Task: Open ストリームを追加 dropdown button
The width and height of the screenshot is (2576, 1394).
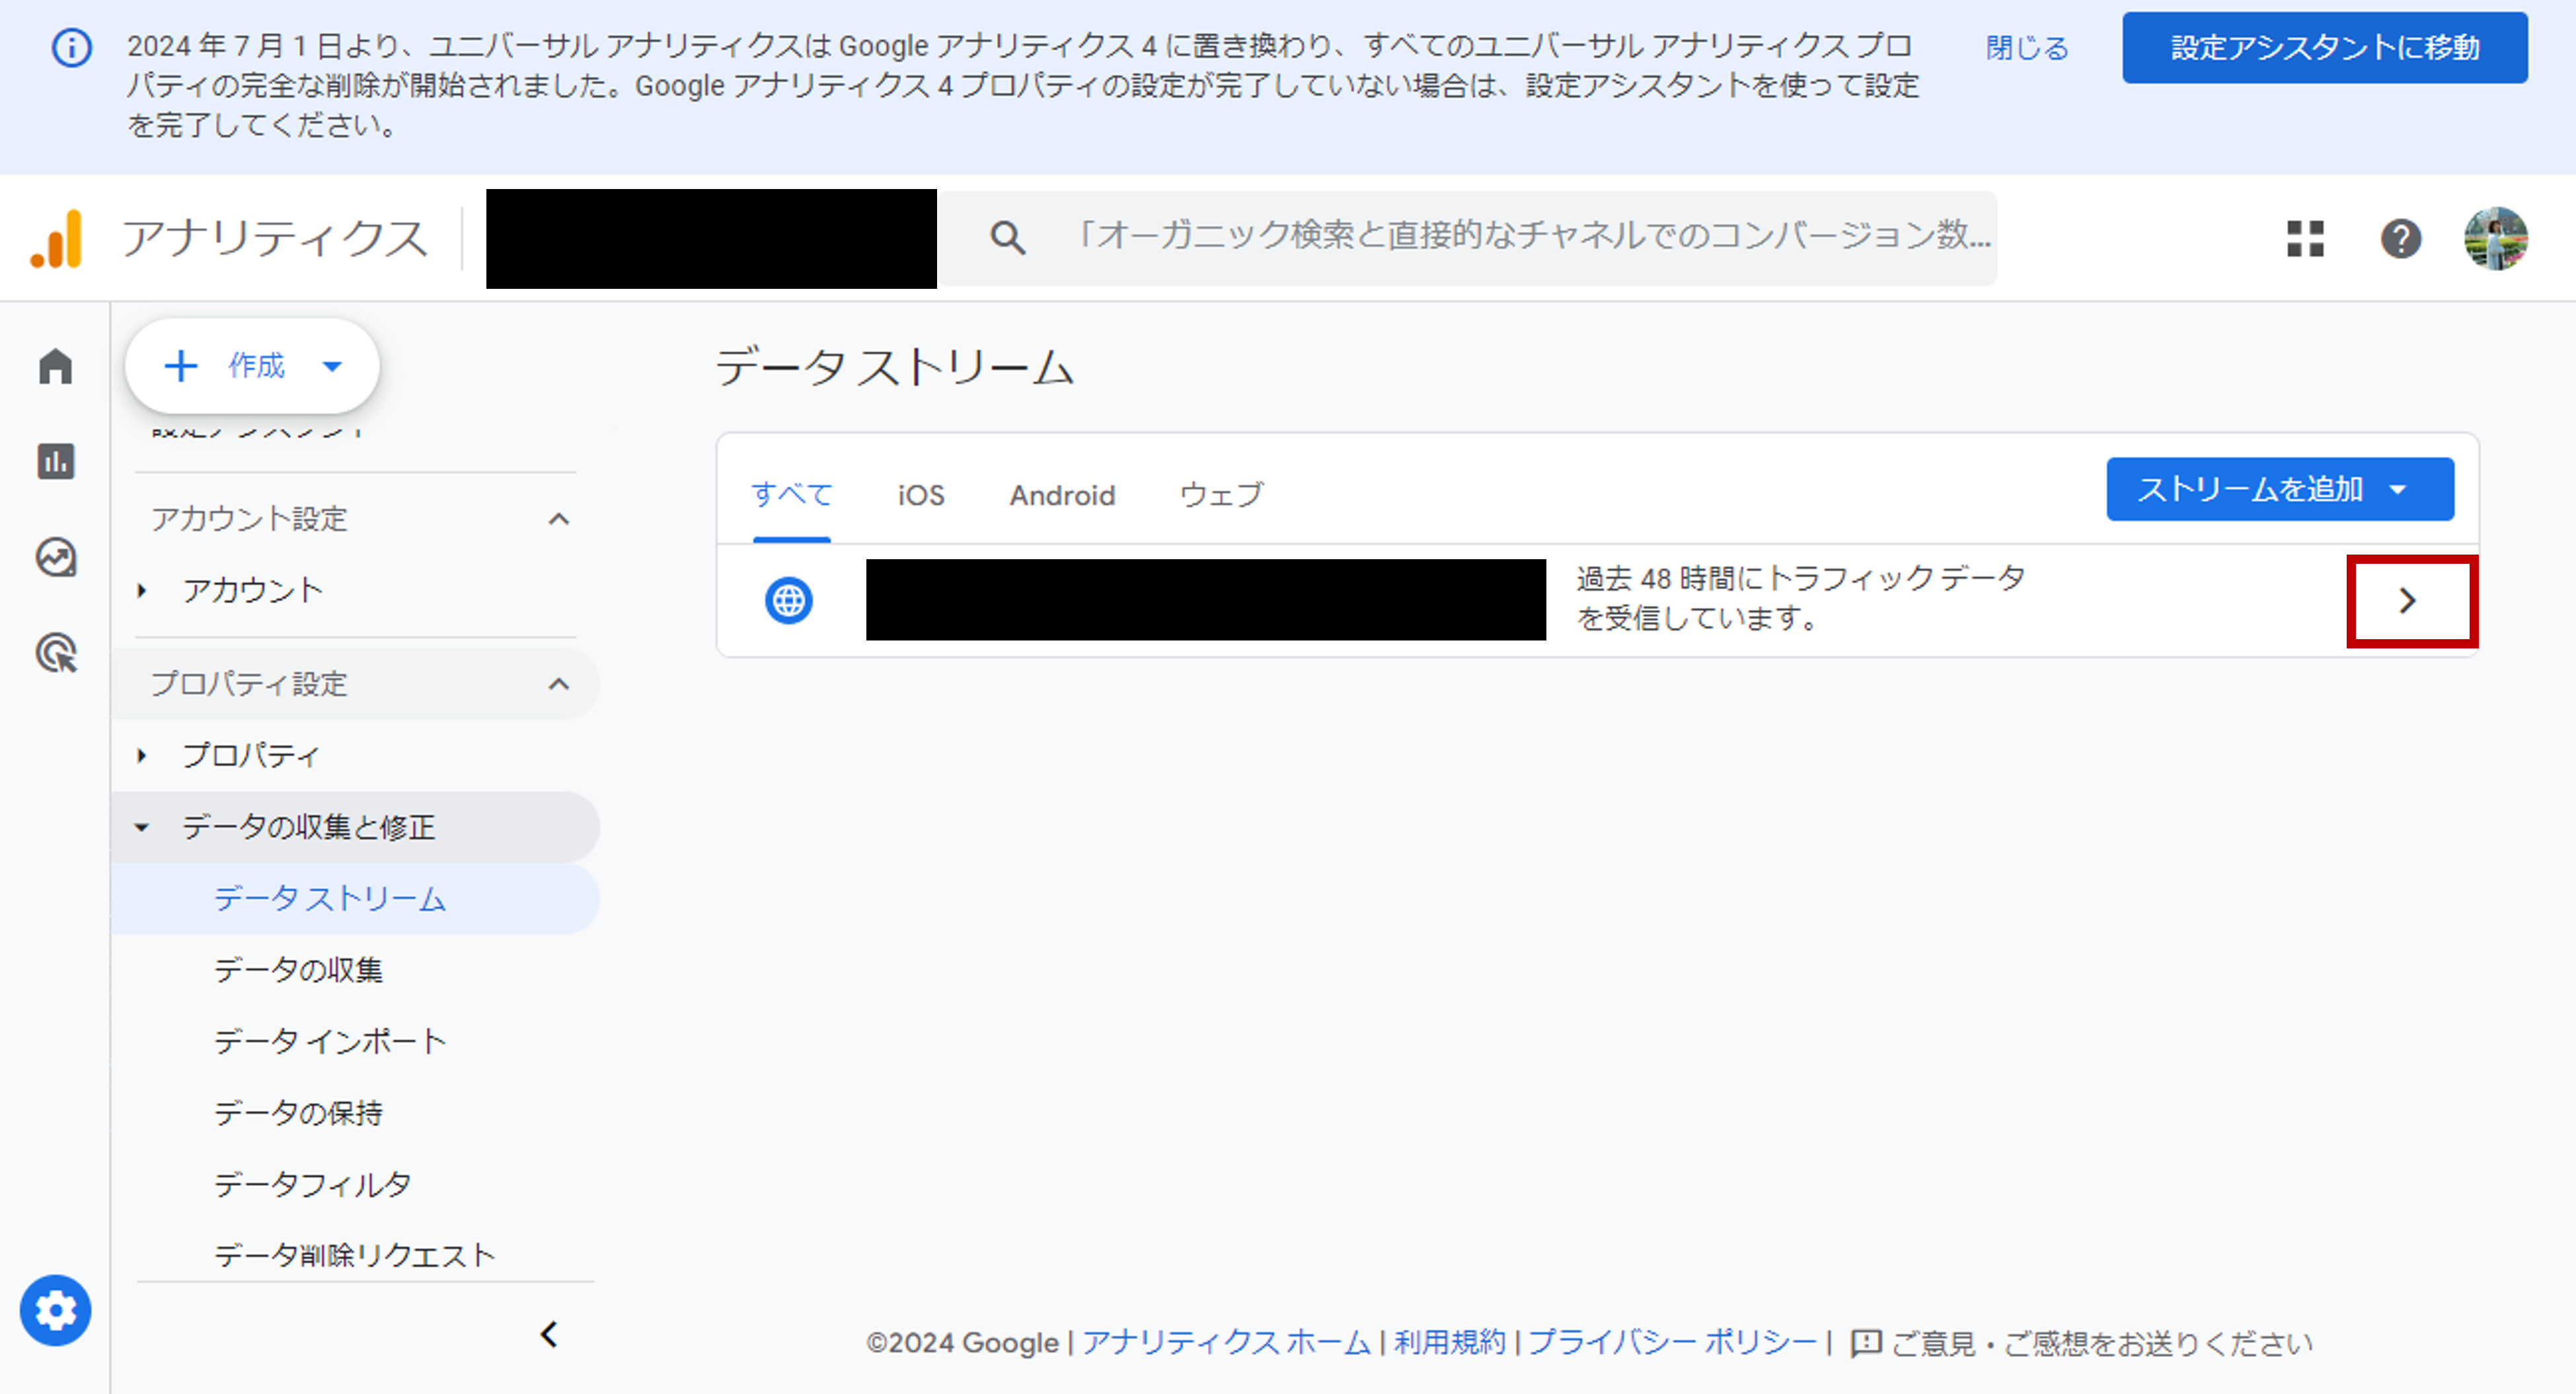Action: pos(2279,489)
